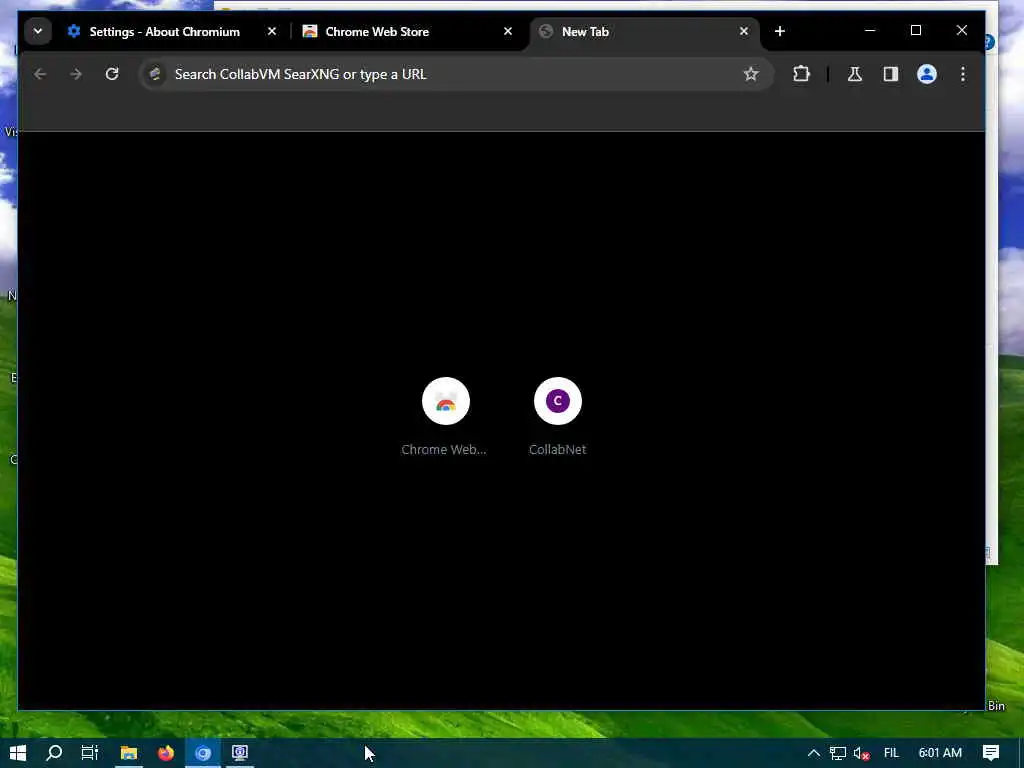Open the Windows Start menu
Viewport: 1024px width, 768px height.
coord(18,753)
